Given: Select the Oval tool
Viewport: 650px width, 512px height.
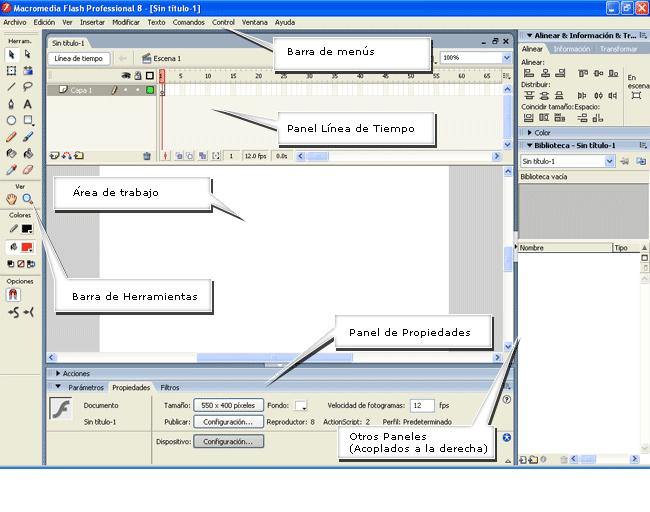Looking at the screenshot, I should point(11,120).
